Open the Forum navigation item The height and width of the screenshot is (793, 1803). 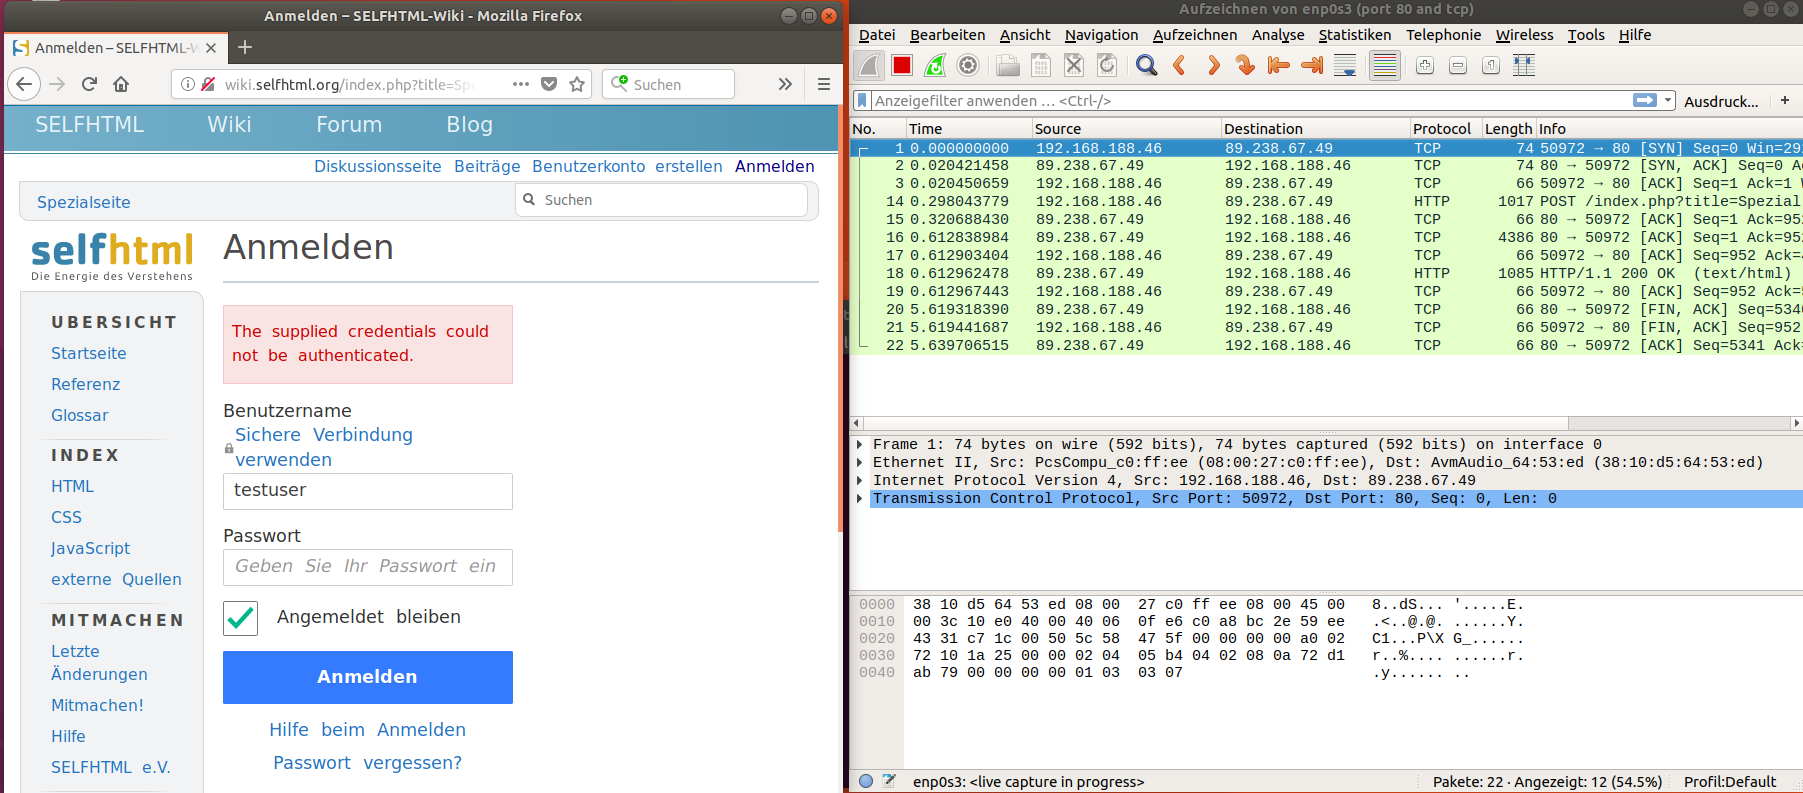tap(349, 125)
